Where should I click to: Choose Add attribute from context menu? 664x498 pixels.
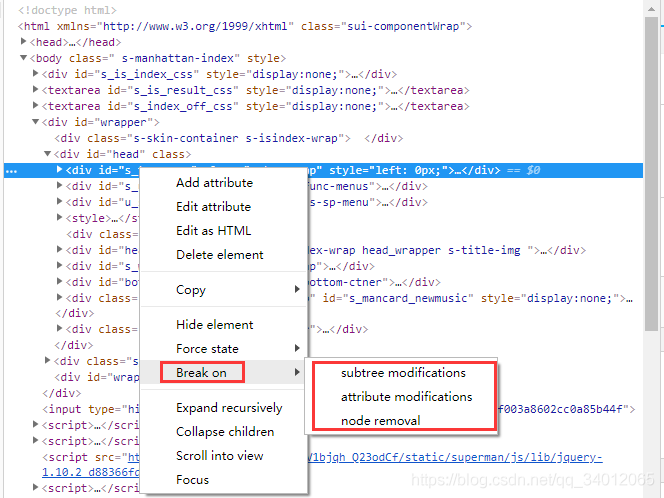click(x=214, y=183)
